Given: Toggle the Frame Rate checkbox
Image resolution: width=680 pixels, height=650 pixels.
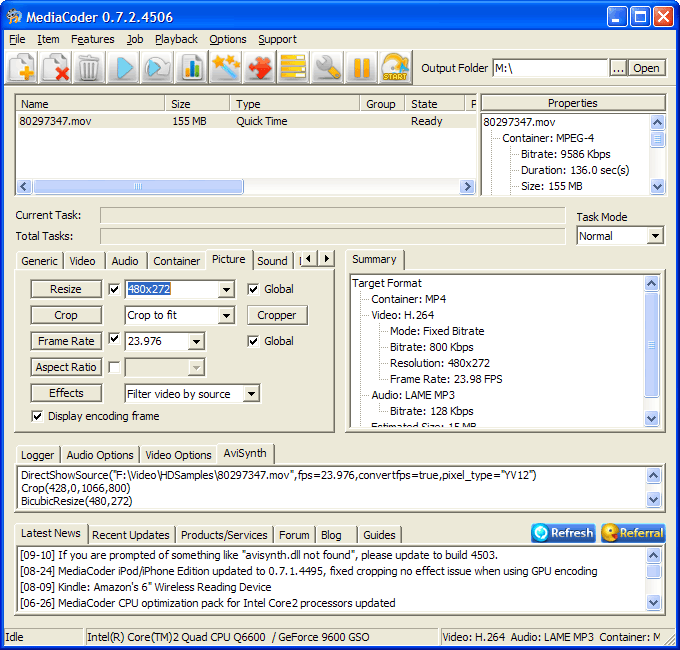Looking at the screenshot, I should click(x=114, y=339).
